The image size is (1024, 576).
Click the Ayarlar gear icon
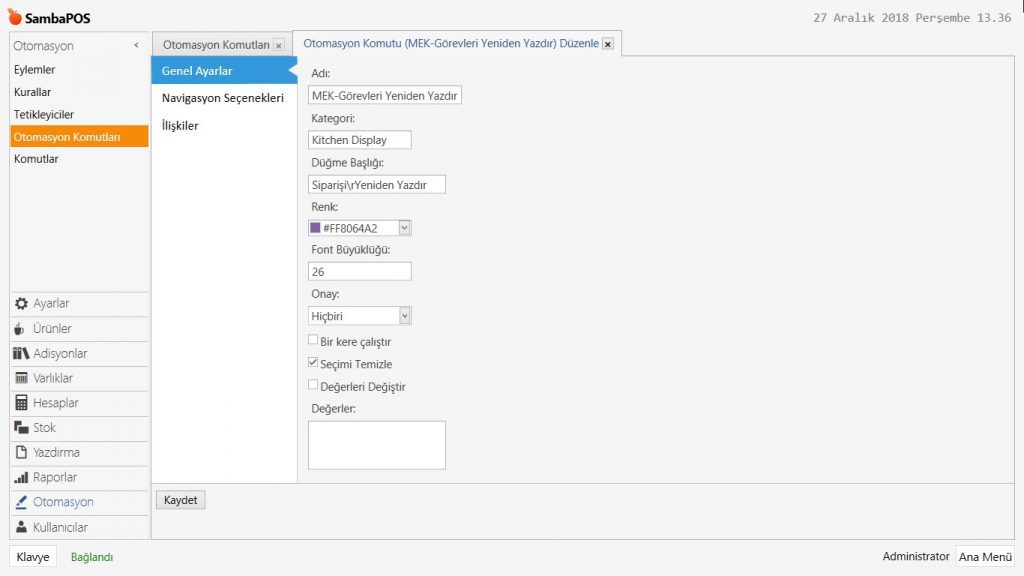tap(21, 304)
